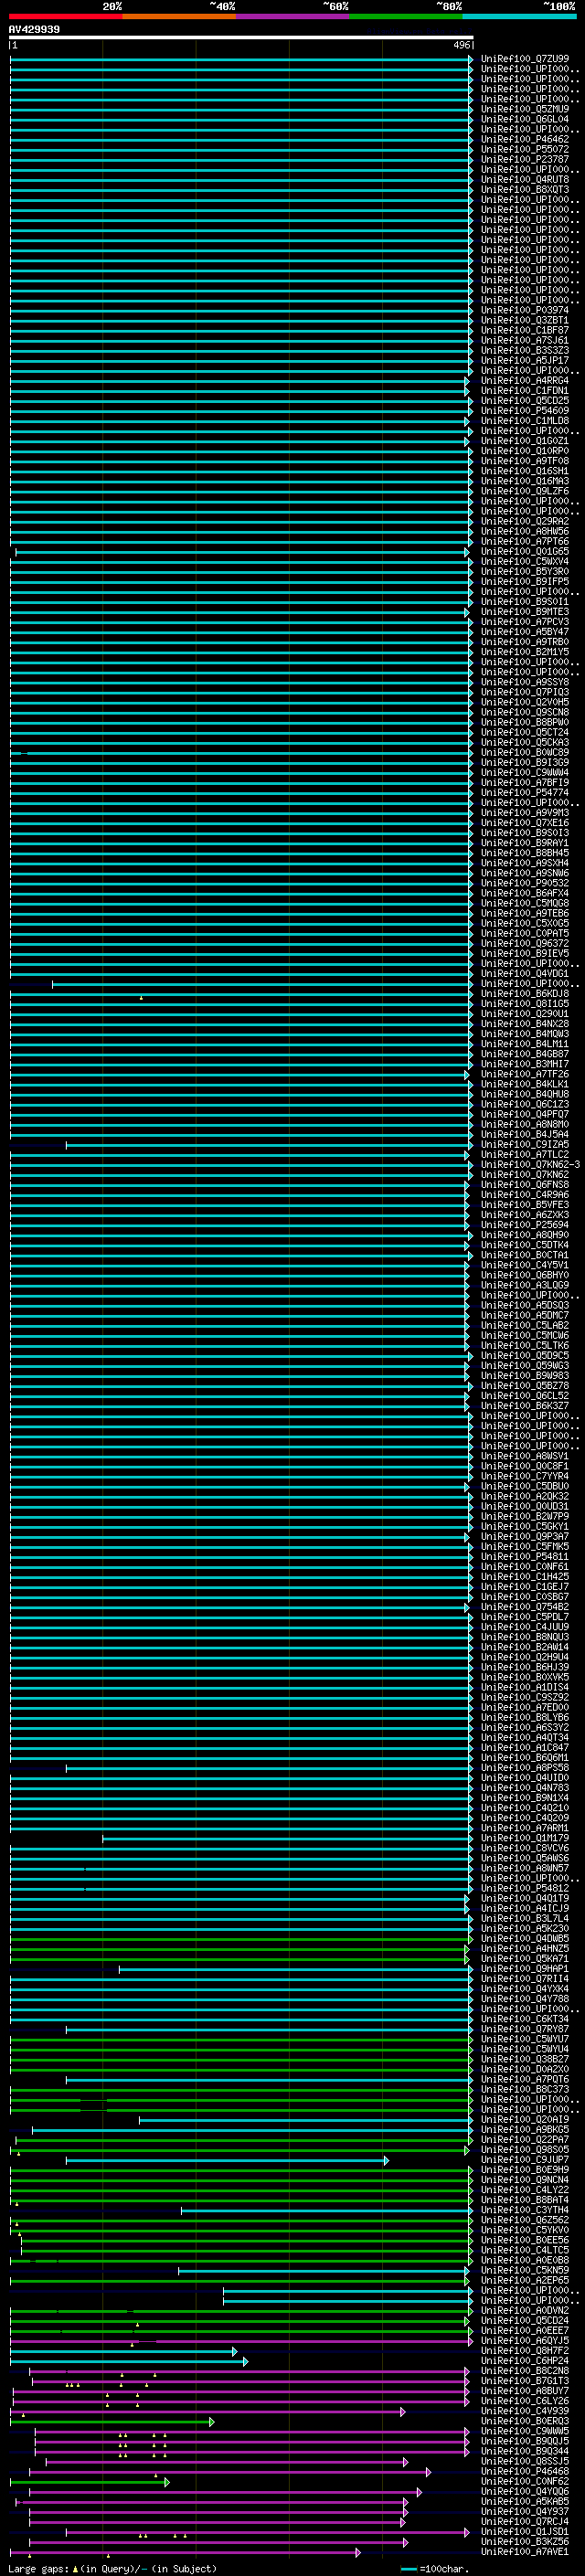585x2576 pixels.
Task: Select the UniRef100_Q1G0Z1 hit label
Action: pyautogui.click(x=525, y=441)
